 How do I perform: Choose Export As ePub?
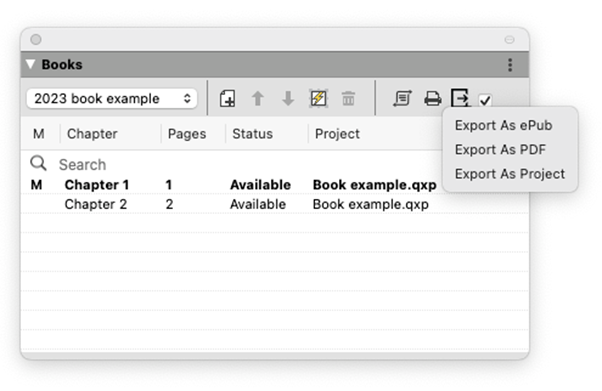click(503, 125)
